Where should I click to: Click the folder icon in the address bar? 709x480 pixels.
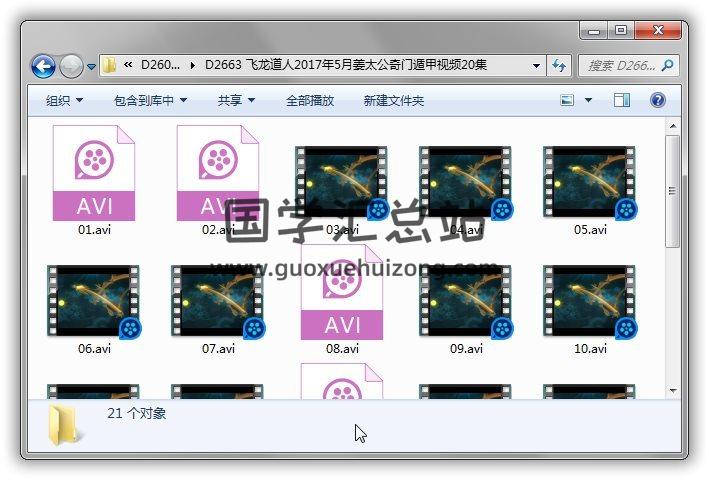(109, 66)
